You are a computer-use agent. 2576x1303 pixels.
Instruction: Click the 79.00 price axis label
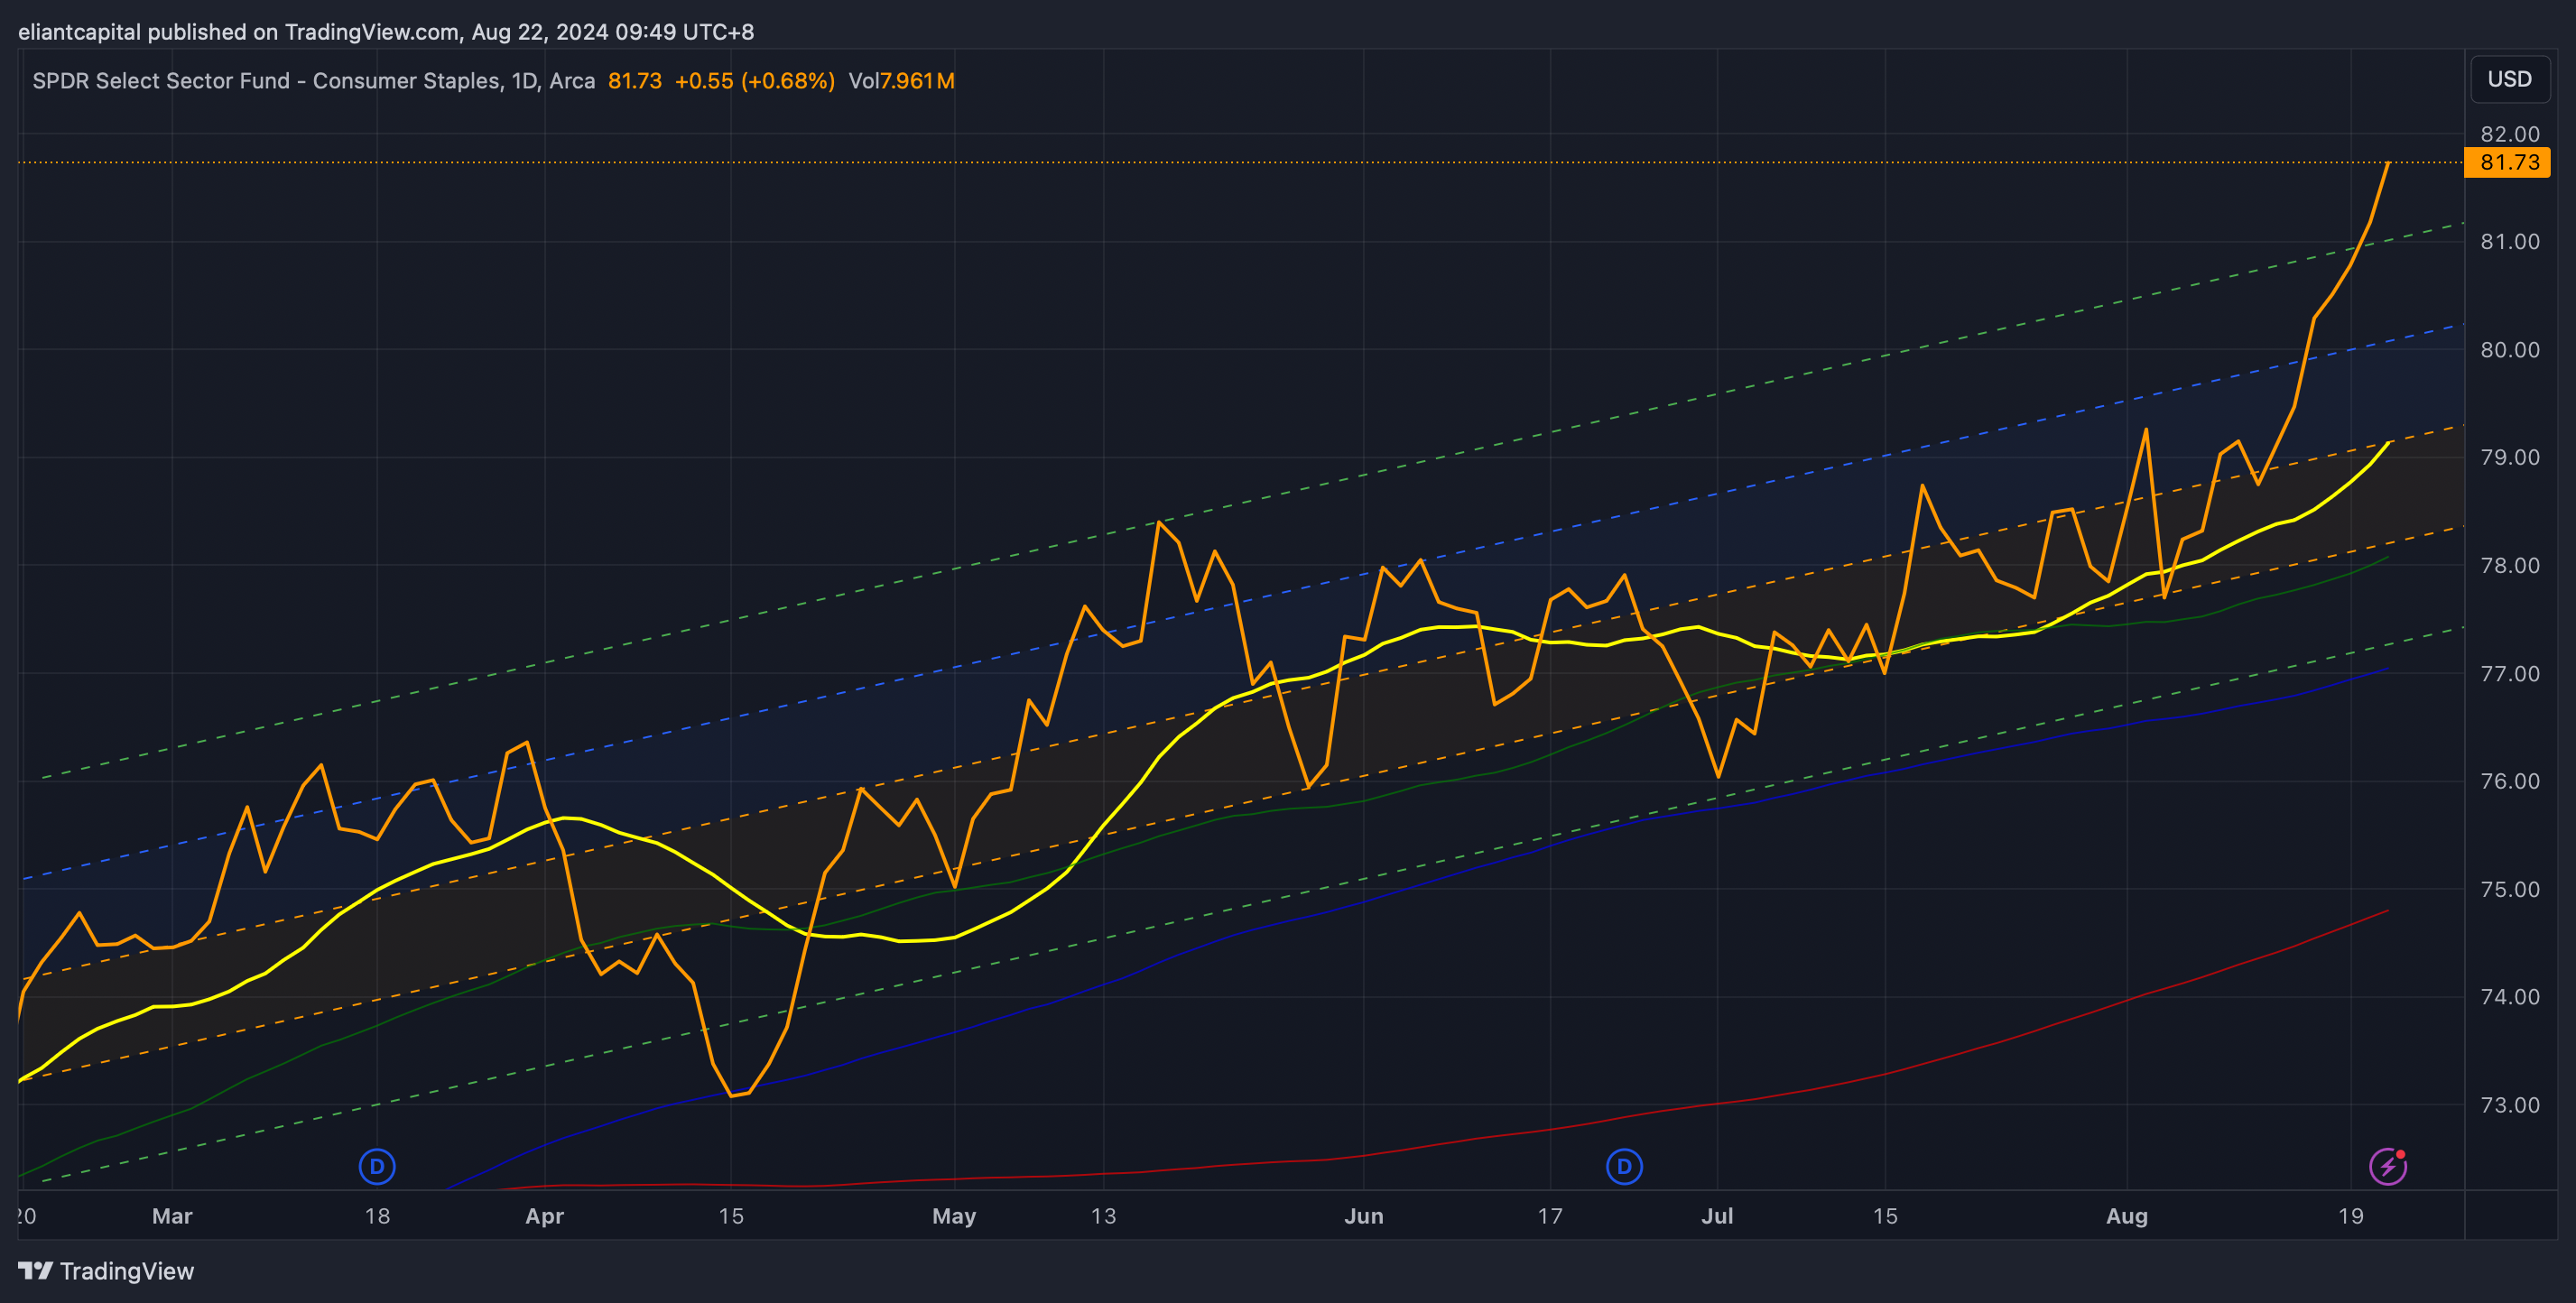2509,457
